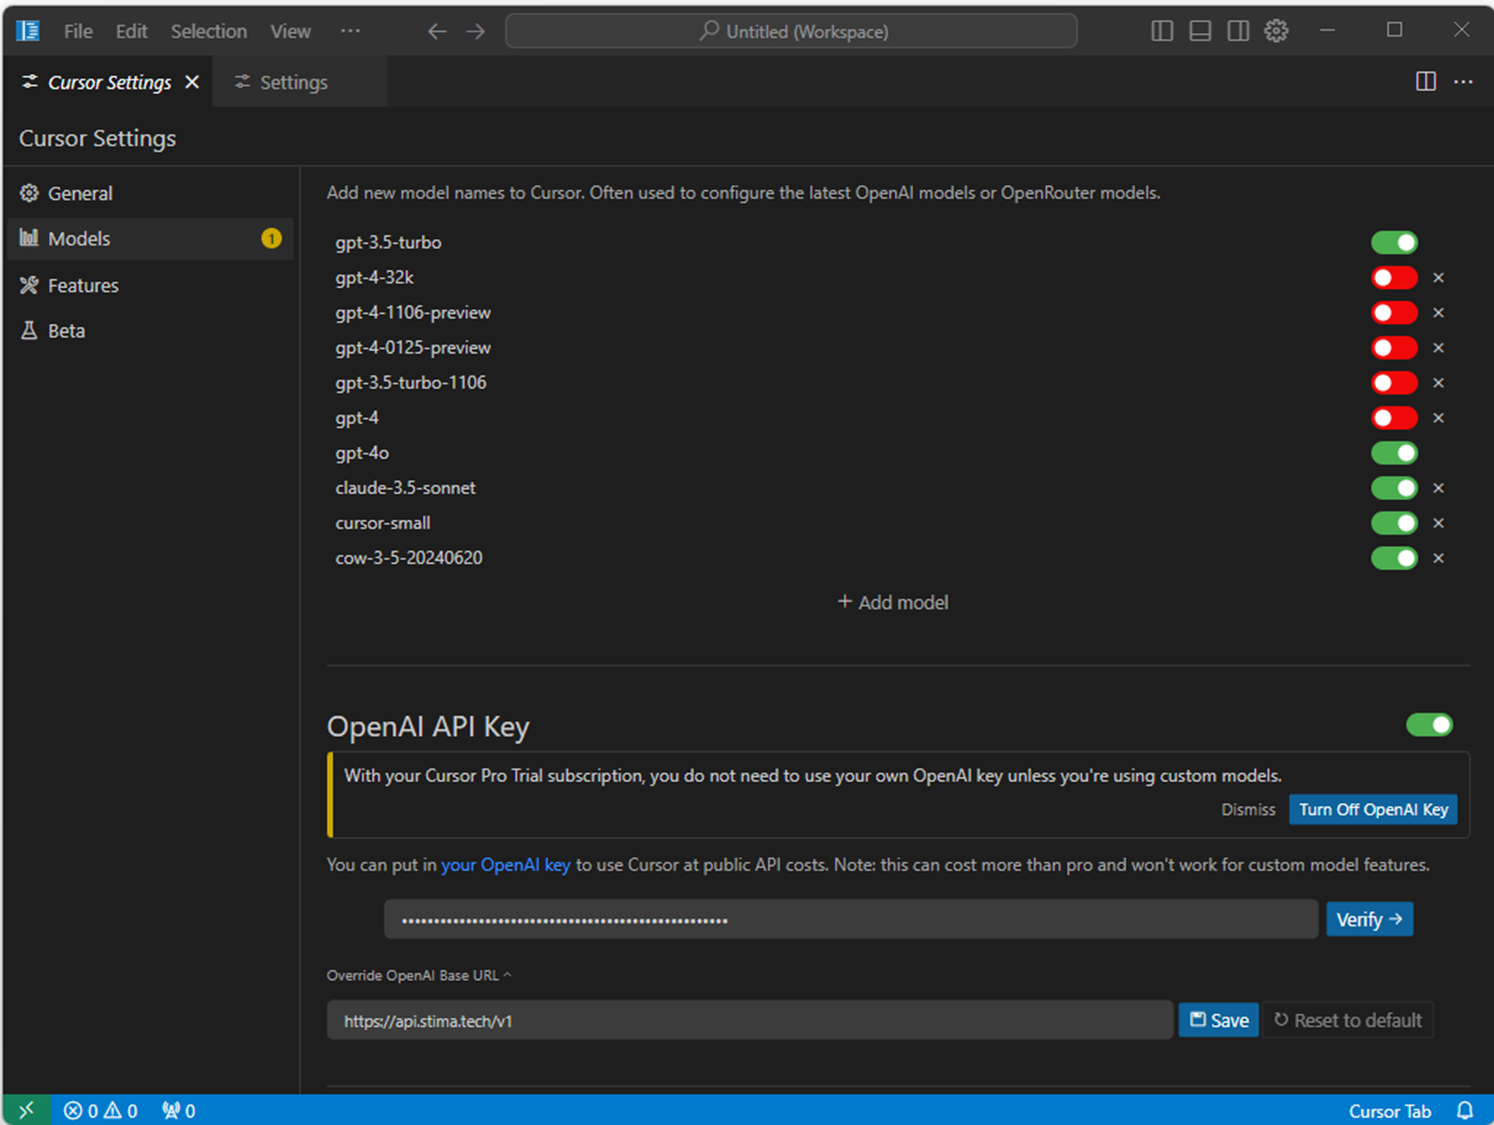Screen dimensions: 1494x1125
Task: Toggle the secondary side bar layout icon
Action: coord(1238,31)
